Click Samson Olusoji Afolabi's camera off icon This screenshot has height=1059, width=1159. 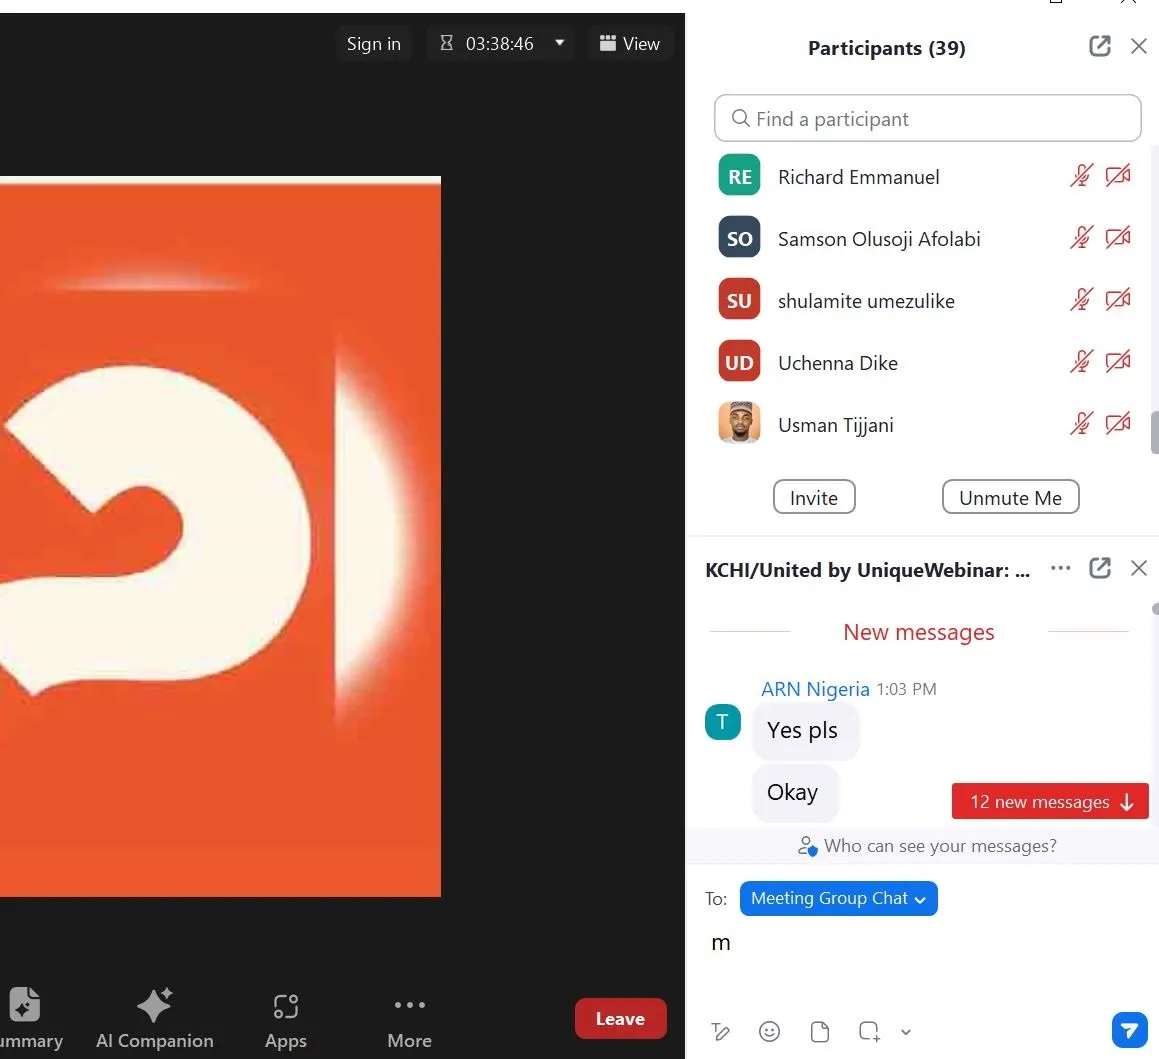click(x=1117, y=238)
